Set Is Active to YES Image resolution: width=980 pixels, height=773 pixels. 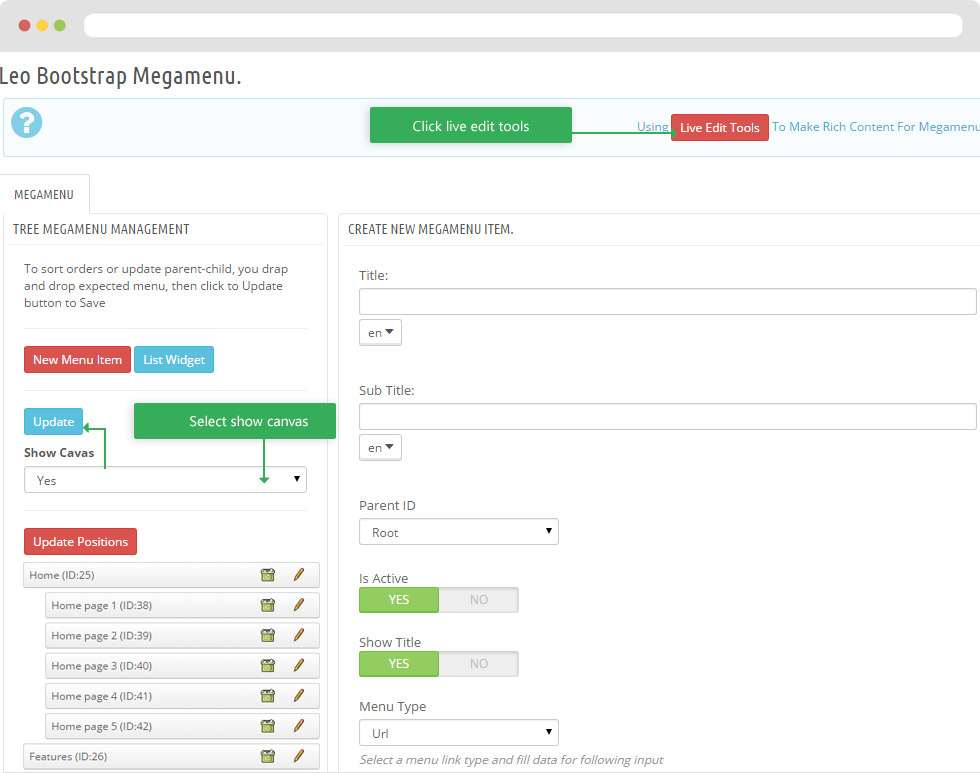point(399,600)
